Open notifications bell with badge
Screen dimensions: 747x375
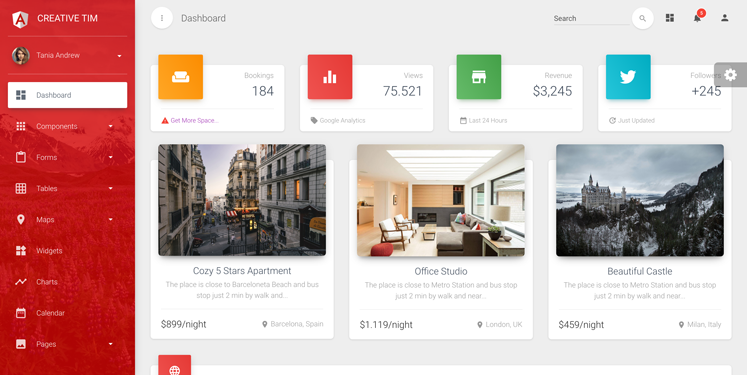(697, 18)
